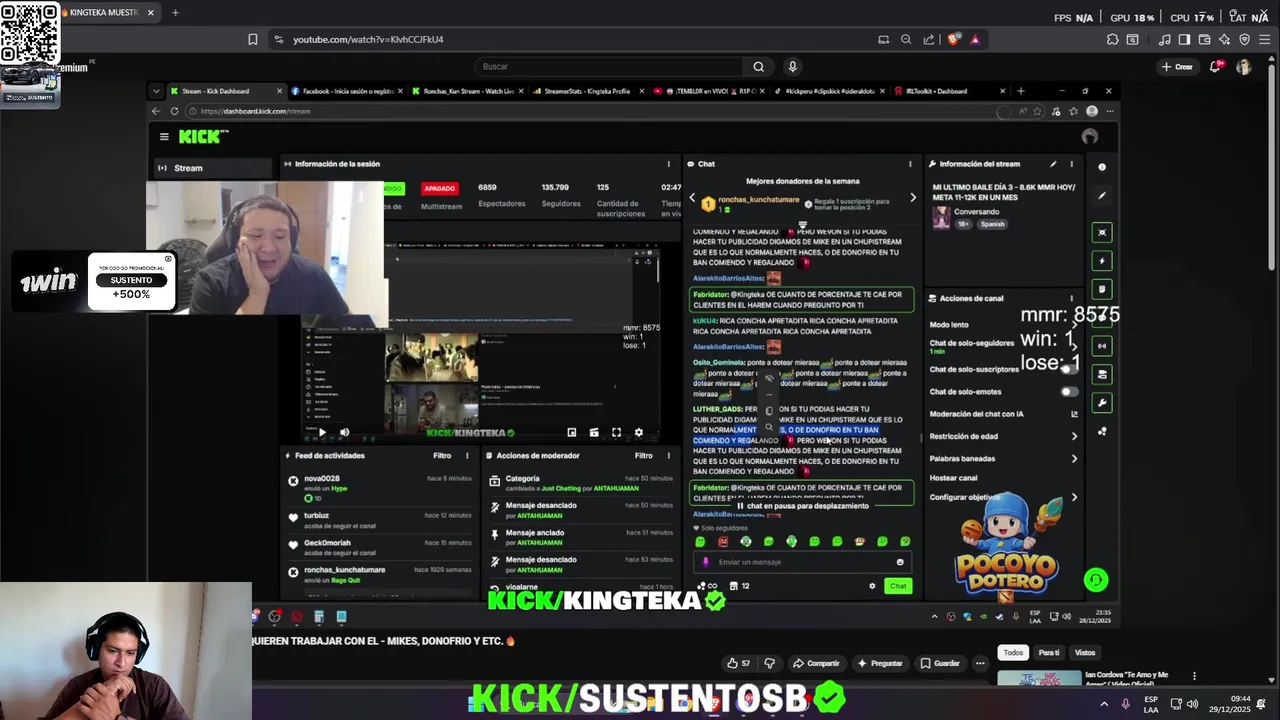
Task: Open Kick hamburger menu in dashboard
Action: (164, 137)
